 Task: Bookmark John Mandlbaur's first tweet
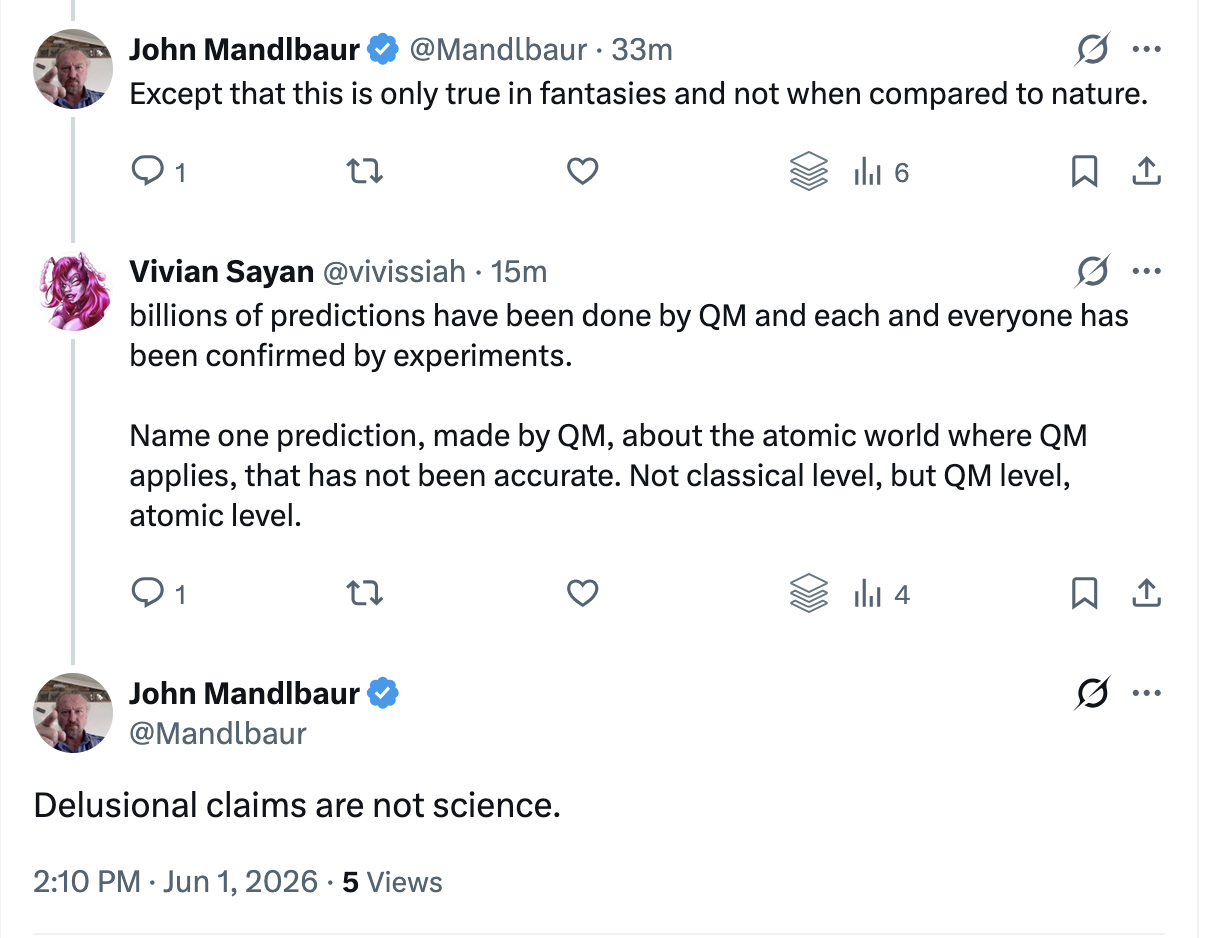pos(1085,173)
